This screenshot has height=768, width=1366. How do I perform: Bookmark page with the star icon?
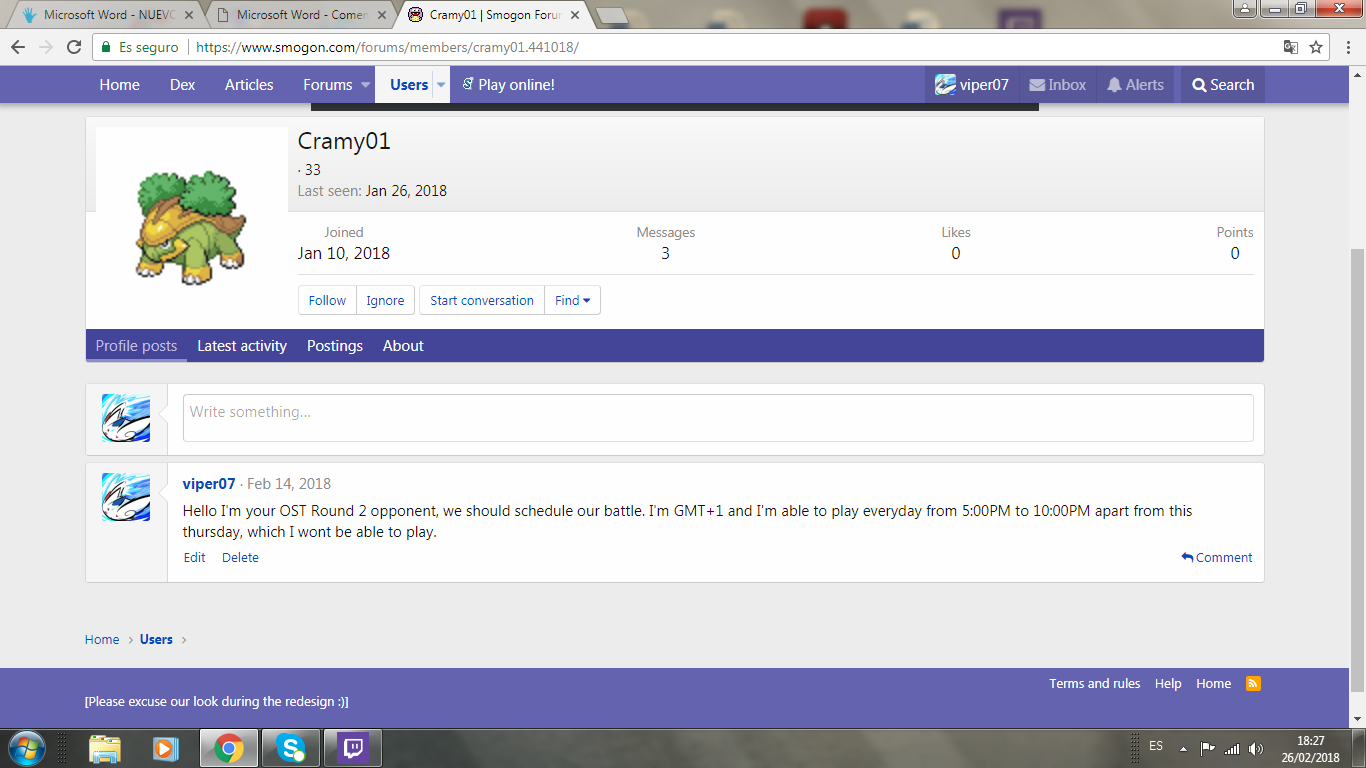pyautogui.click(x=1317, y=47)
